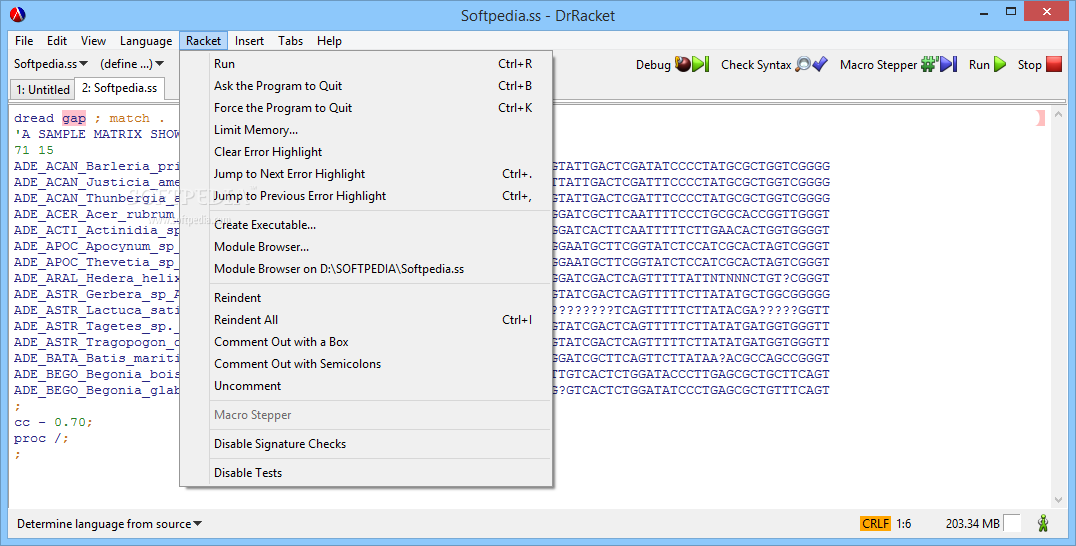The width and height of the screenshot is (1076, 546).
Task: Open the Tabs menu
Action: (290, 40)
